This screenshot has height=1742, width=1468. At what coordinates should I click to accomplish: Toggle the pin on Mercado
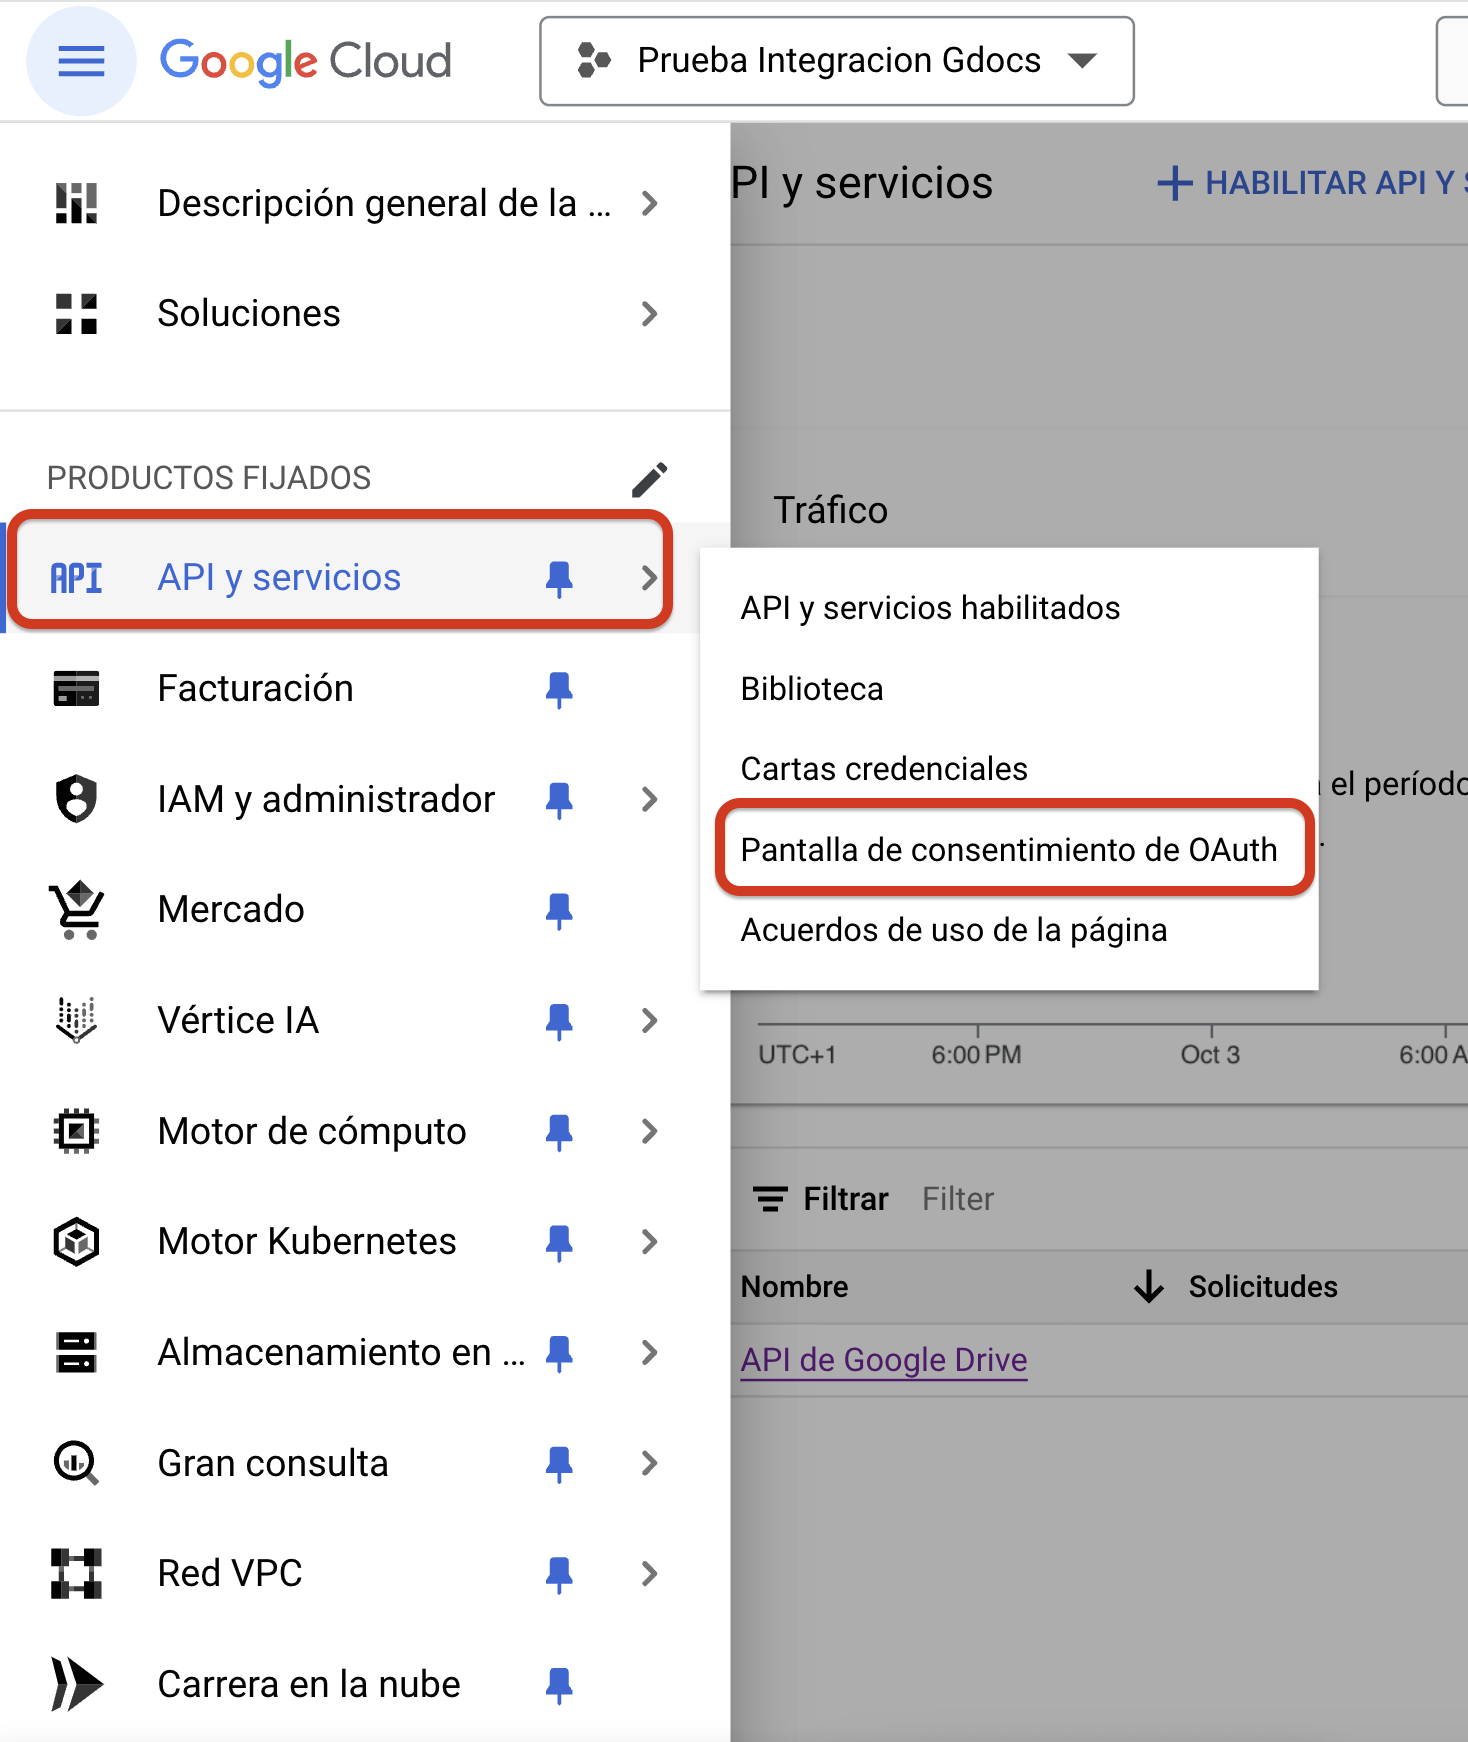tap(559, 910)
